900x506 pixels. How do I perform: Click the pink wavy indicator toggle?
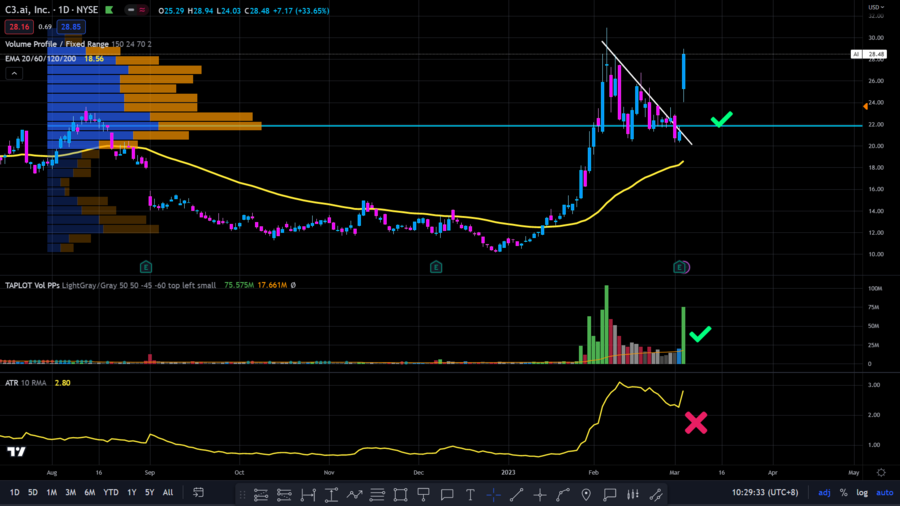click(x=142, y=10)
